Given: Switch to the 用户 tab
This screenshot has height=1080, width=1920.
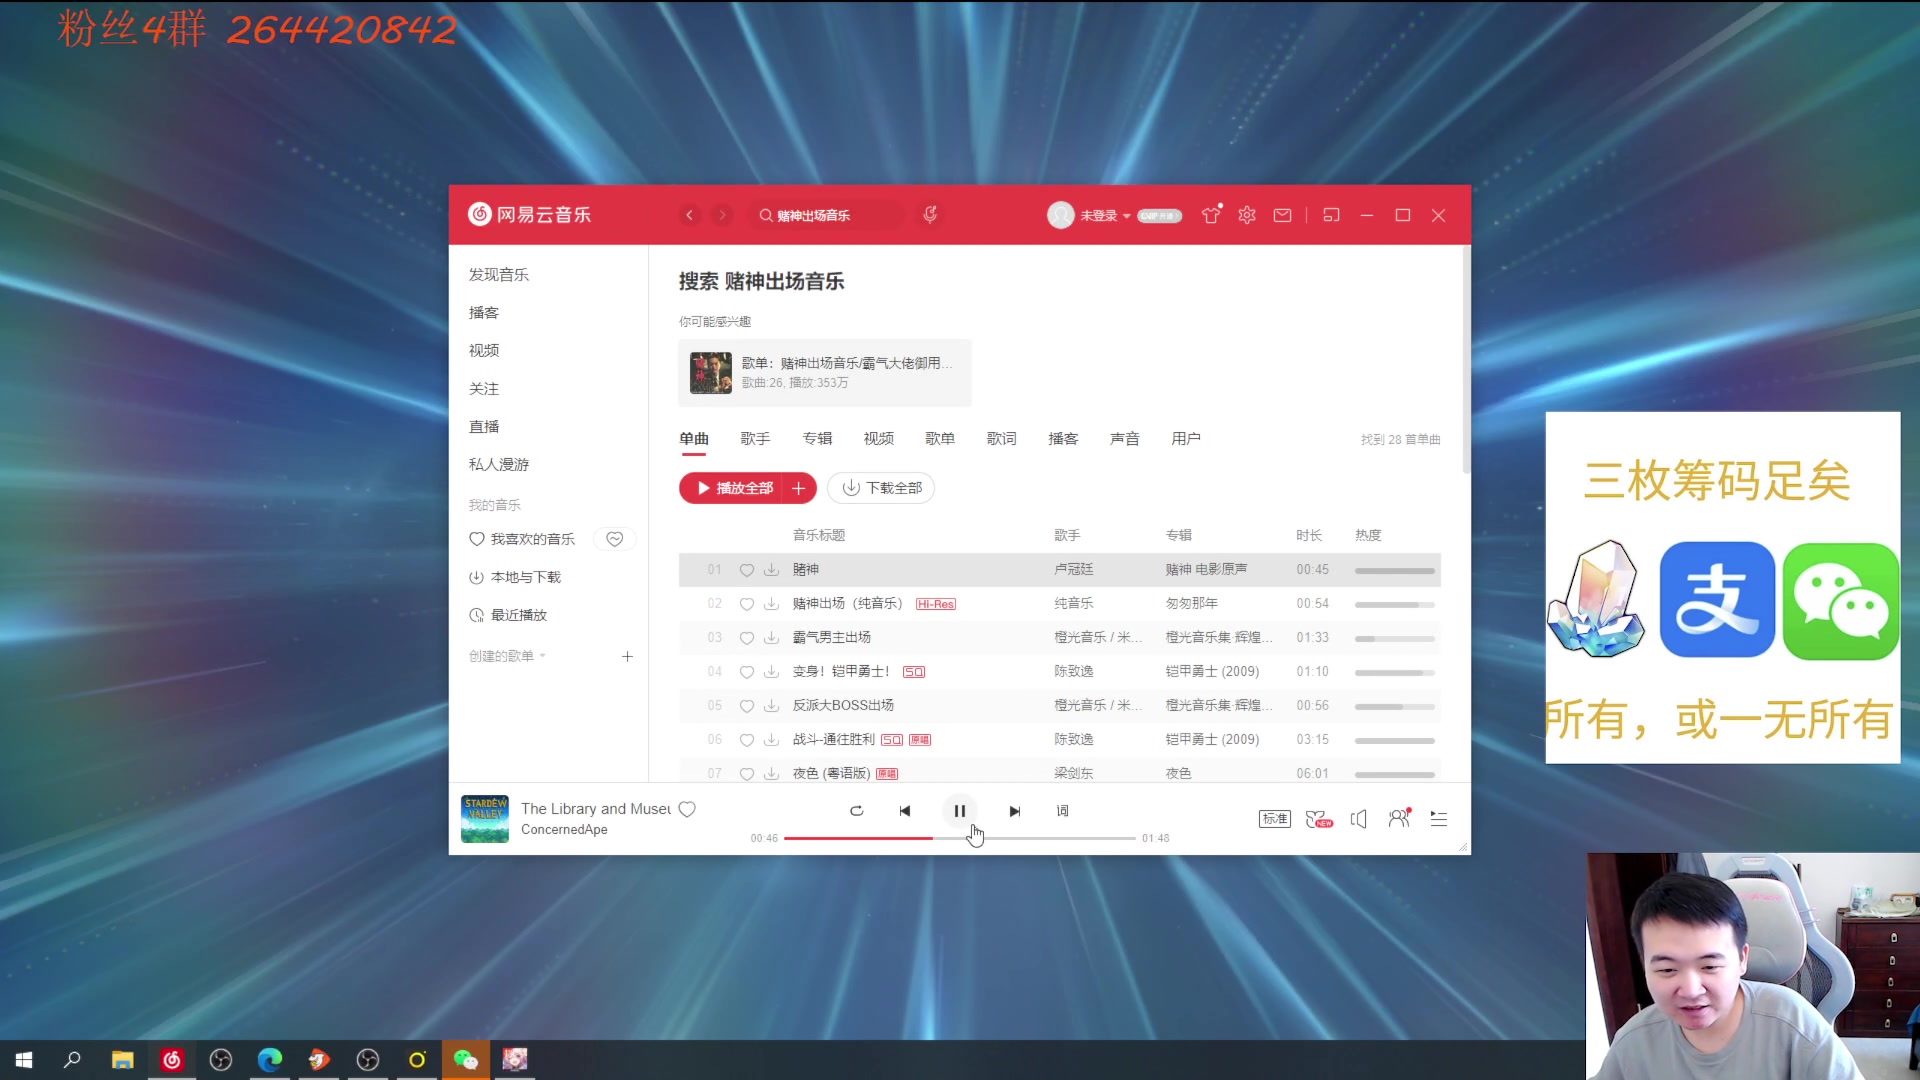Looking at the screenshot, I should tap(1186, 439).
